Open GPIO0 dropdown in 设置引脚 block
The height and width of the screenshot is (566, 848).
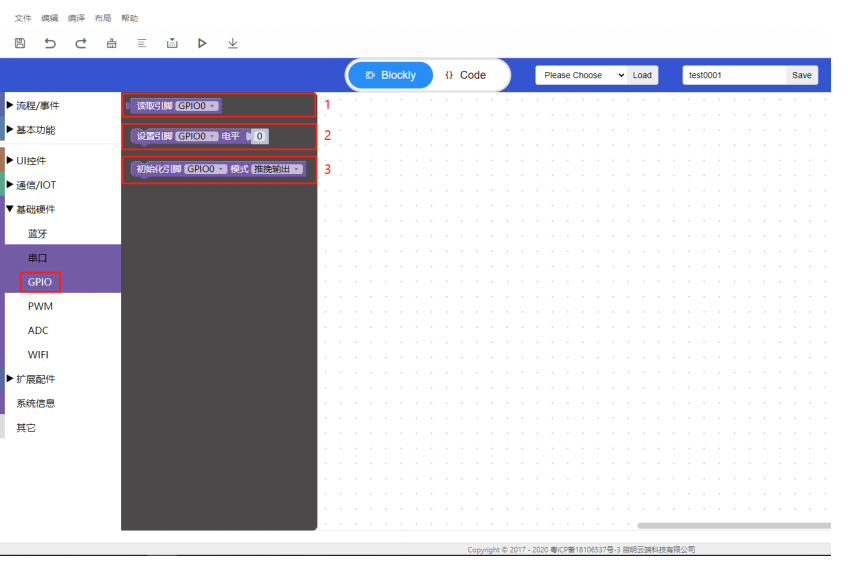[197, 136]
